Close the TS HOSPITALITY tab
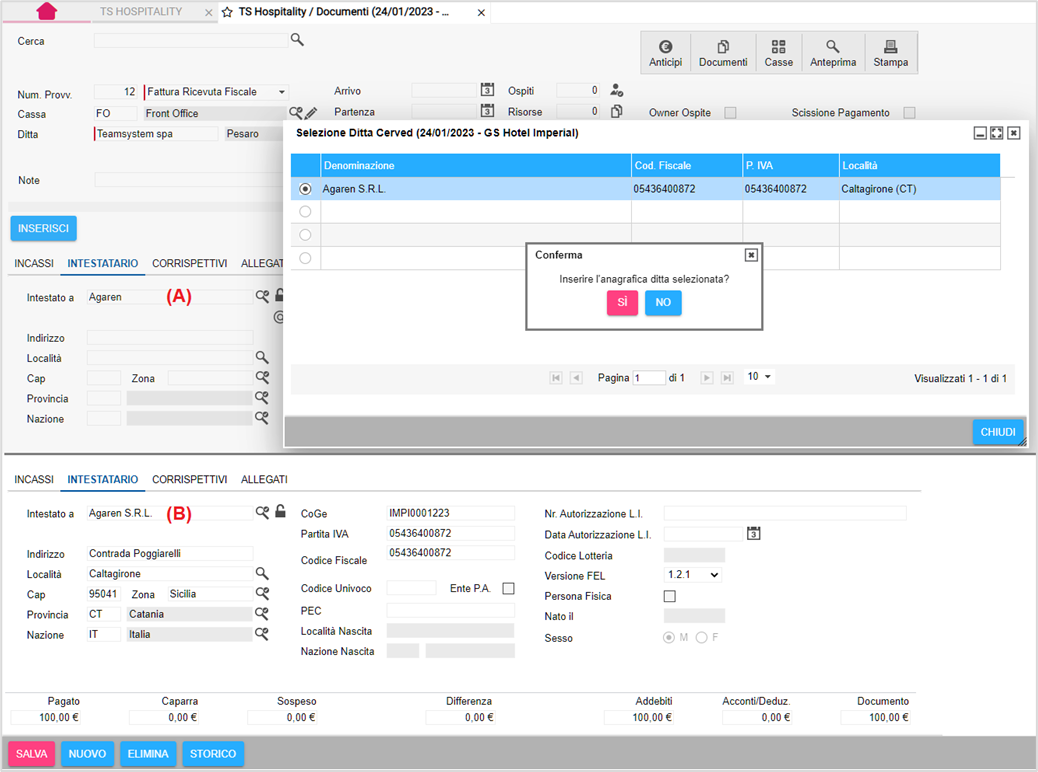 click(x=209, y=13)
